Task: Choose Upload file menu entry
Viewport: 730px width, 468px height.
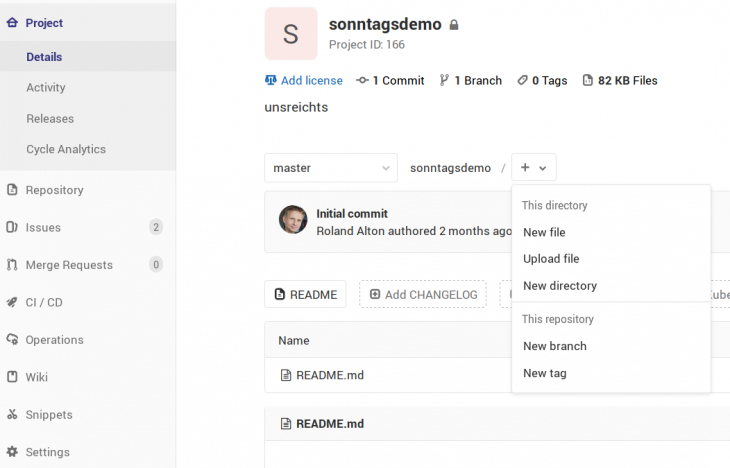Action: (x=551, y=259)
